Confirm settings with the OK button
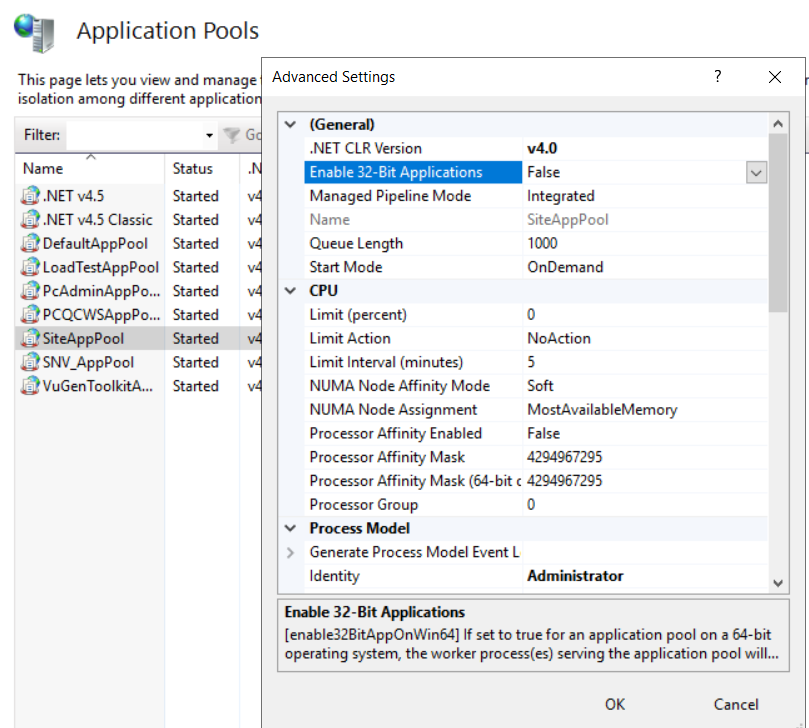The width and height of the screenshot is (809, 728). point(614,704)
